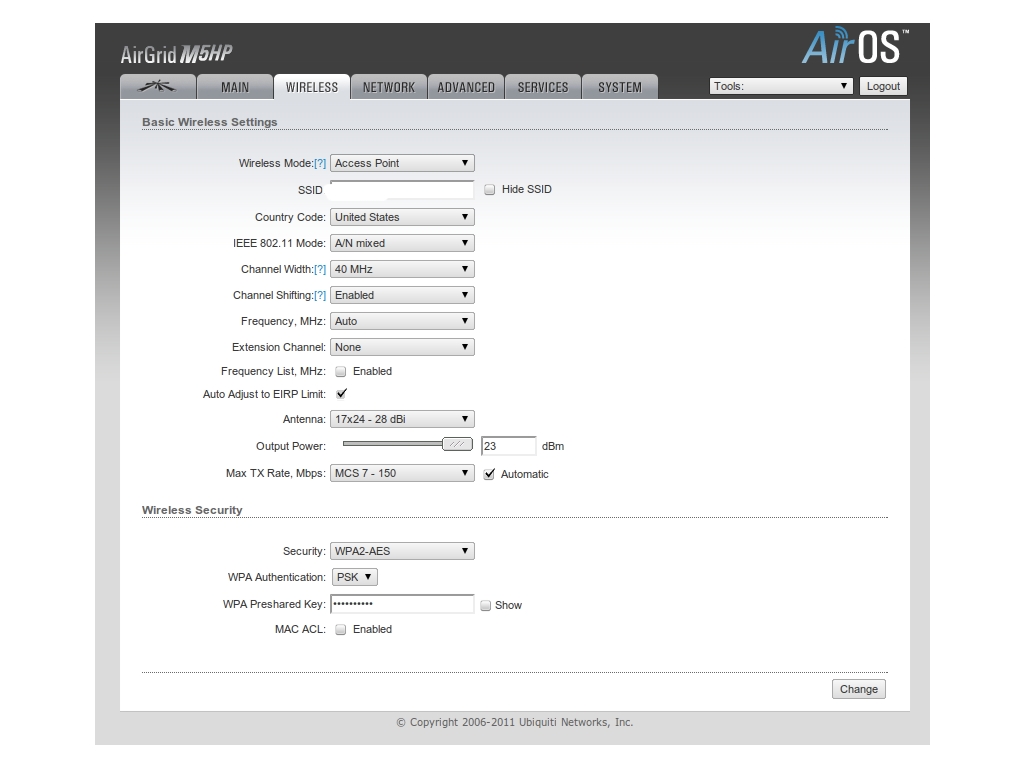
Task: Click the Basic Wireless Settings heading
Action: tap(210, 122)
